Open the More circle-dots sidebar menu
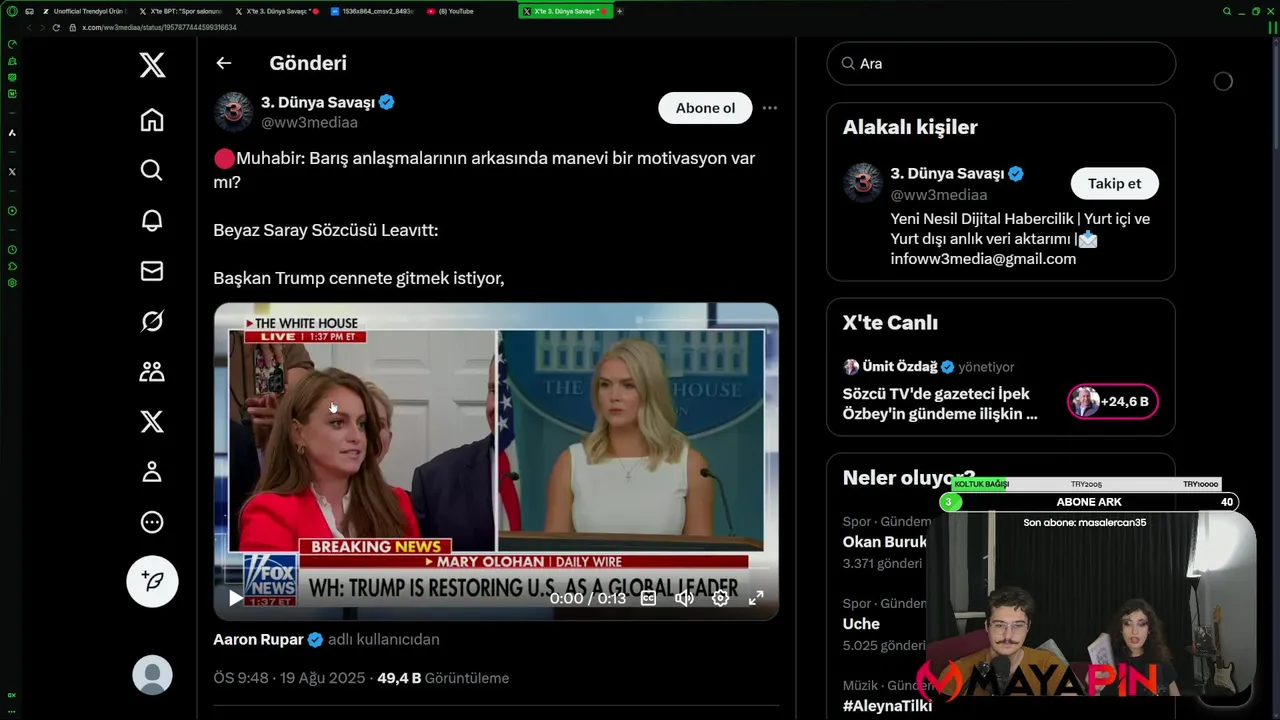 [x=152, y=522]
